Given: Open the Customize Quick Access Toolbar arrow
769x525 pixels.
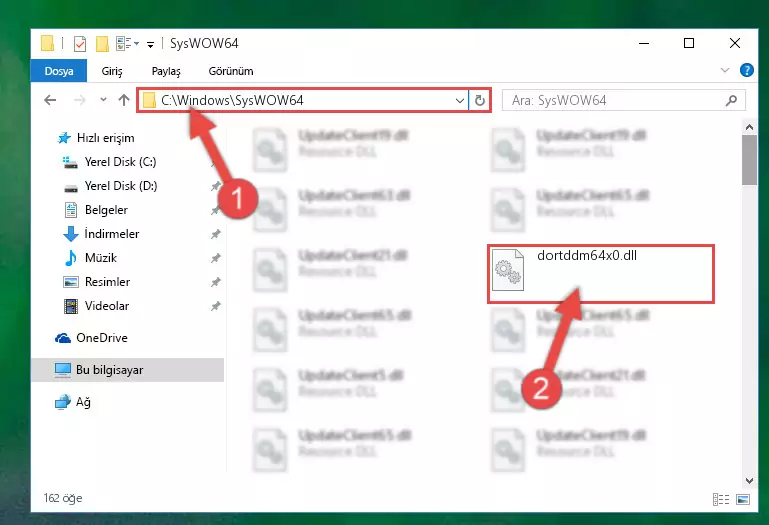Looking at the screenshot, I should (x=151, y=45).
